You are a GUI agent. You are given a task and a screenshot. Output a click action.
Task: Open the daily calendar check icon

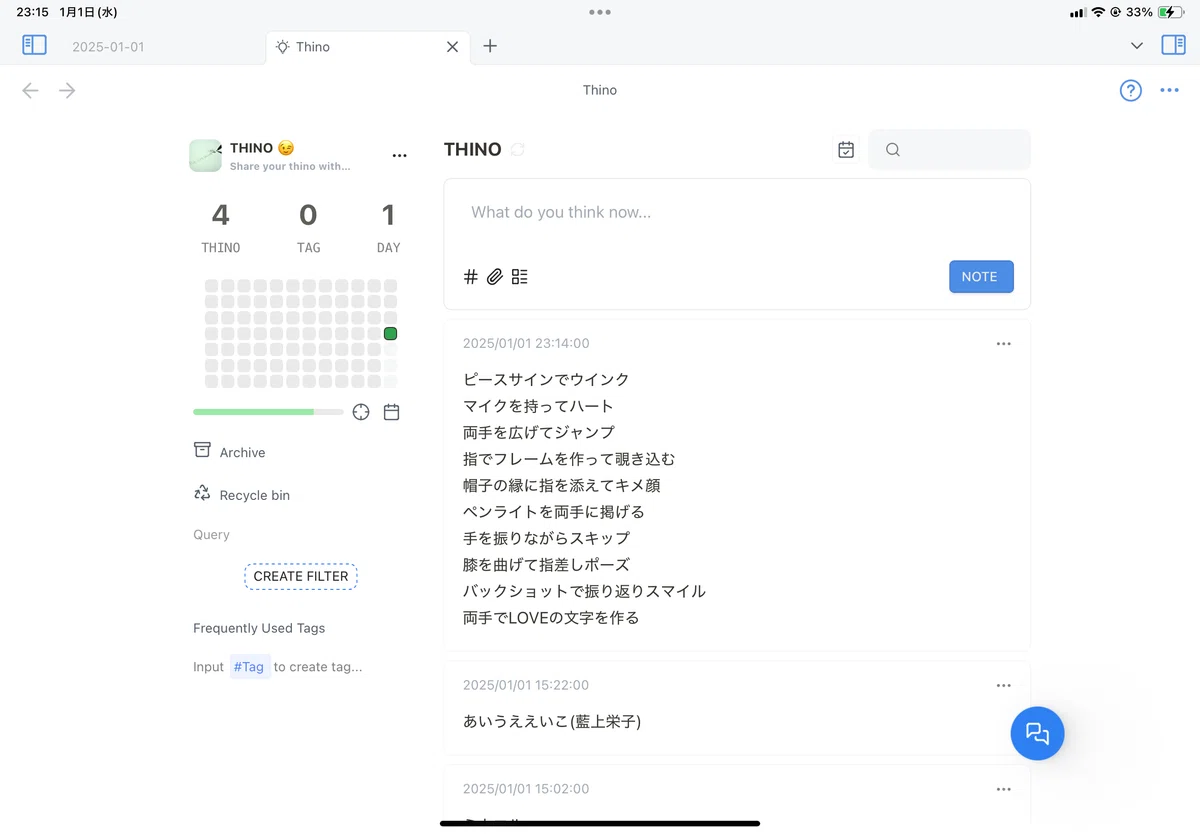[846, 149]
